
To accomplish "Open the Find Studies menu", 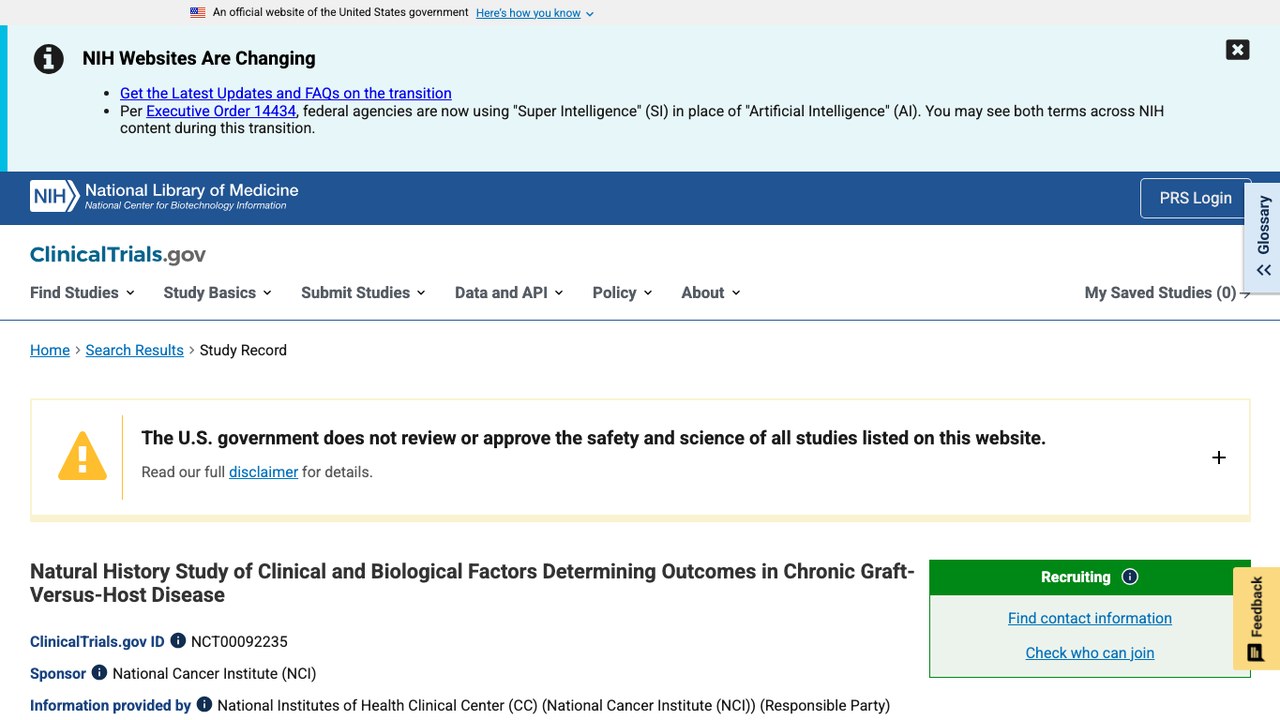I will click(x=82, y=293).
